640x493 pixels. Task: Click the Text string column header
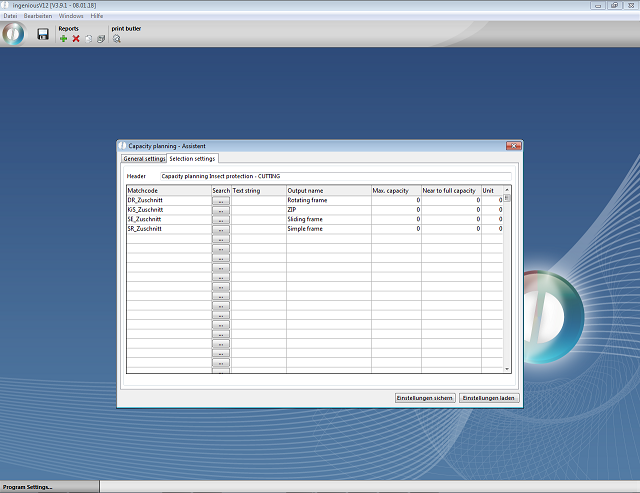[x=259, y=191]
